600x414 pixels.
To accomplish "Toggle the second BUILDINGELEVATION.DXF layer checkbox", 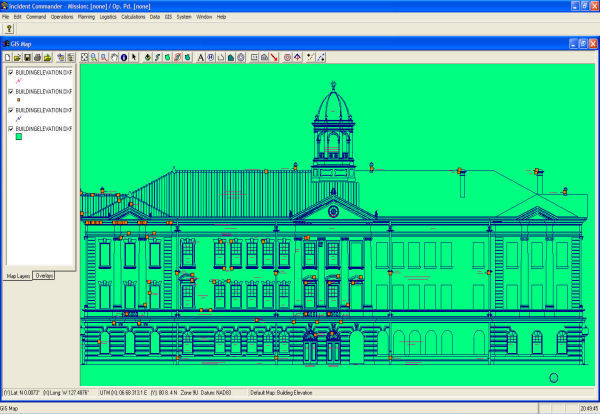I will (11, 91).
